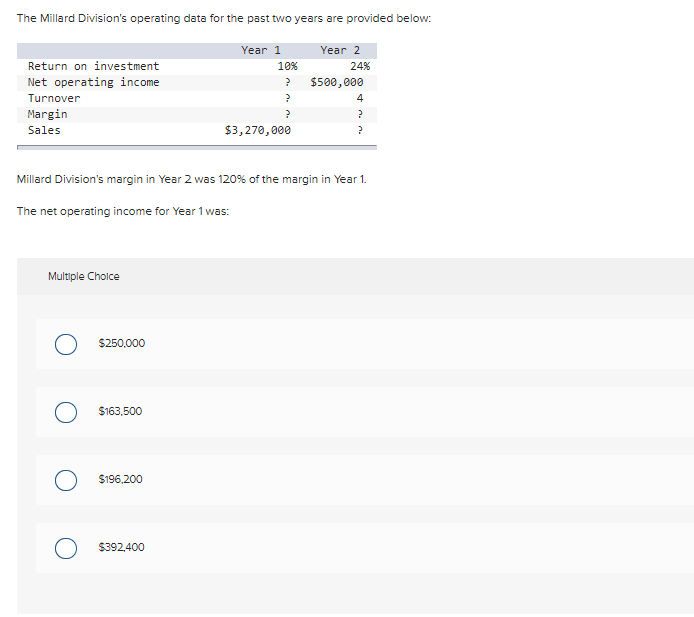This screenshot has height=617, width=694.
Task: Click the Turnover row label
Action: (54, 98)
